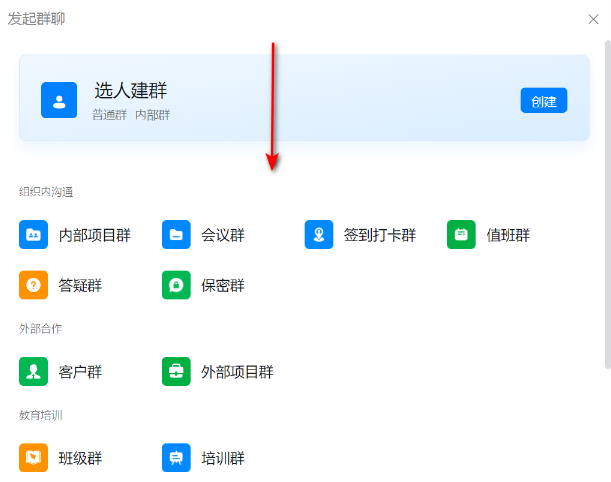The height and width of the screenshot is (482, 611).
Task: Choose the 外部项目群 briefcase icon
Action: coord(176,371)
